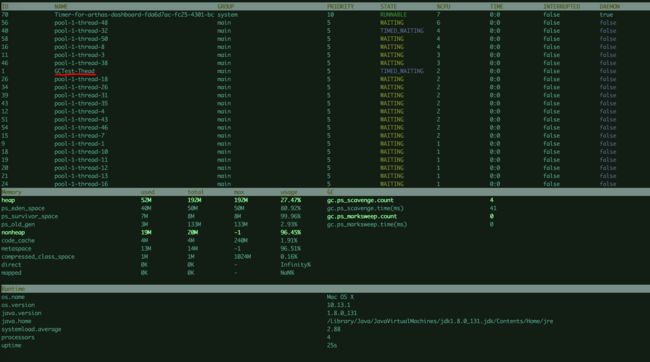This screenshot has height=362, width=650.
Task: Select thread name pool-1-thread-10
Action: [81, 152]
